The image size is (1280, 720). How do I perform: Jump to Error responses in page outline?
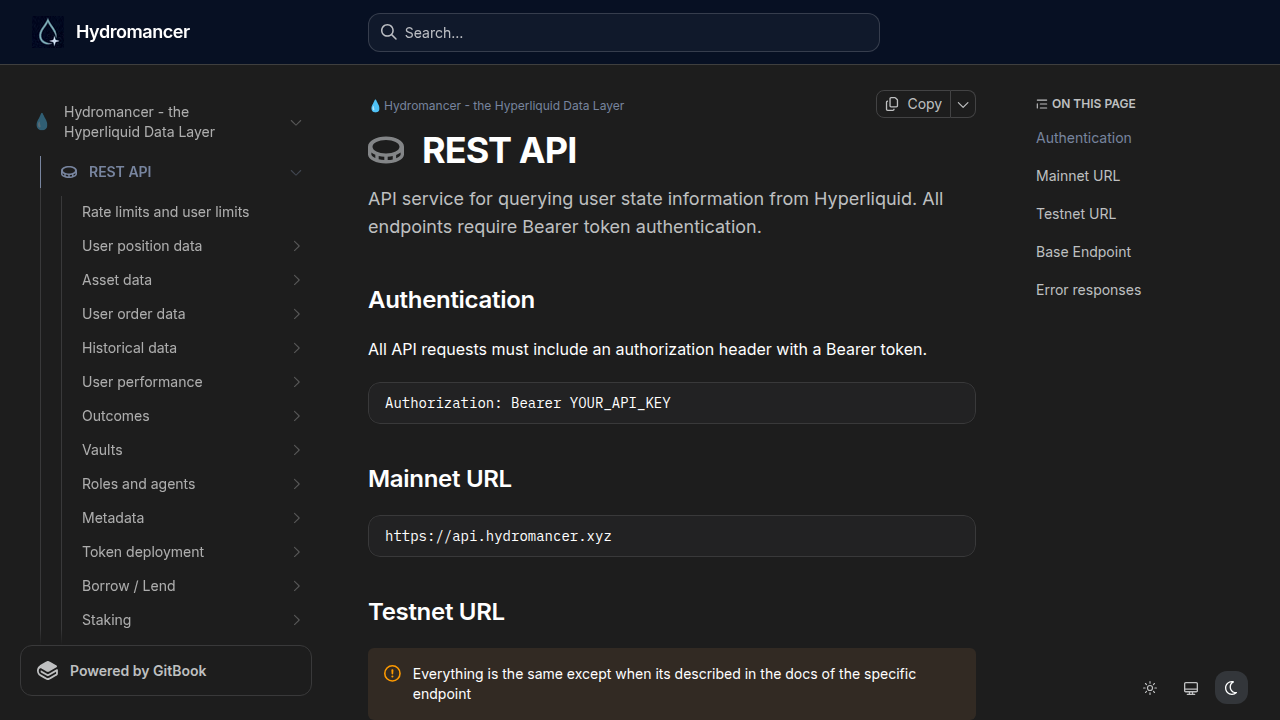coord(1088,290)
